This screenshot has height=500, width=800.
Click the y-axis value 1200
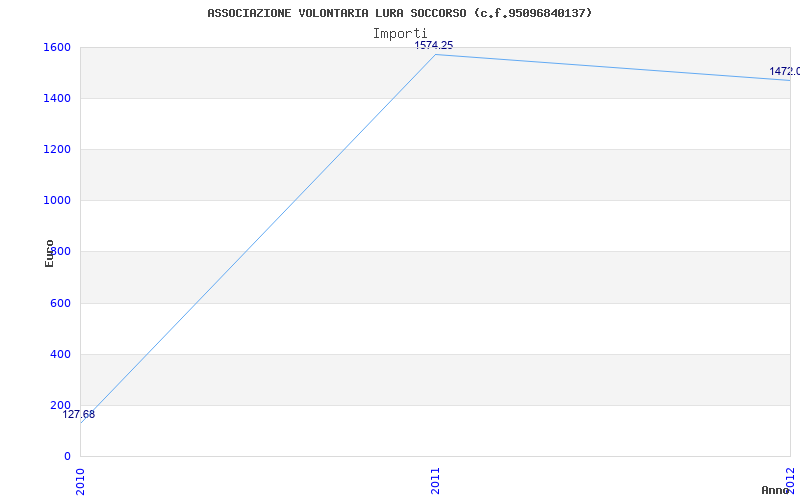(57, 149)
